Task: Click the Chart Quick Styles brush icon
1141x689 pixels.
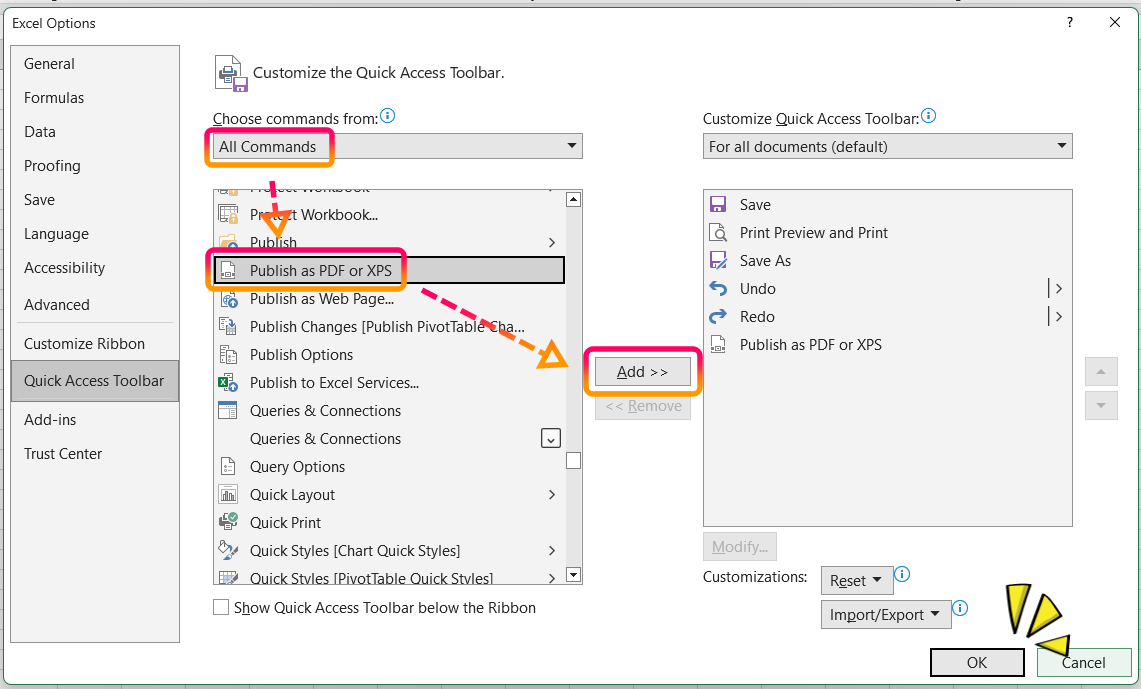Action: pos(228,551)
